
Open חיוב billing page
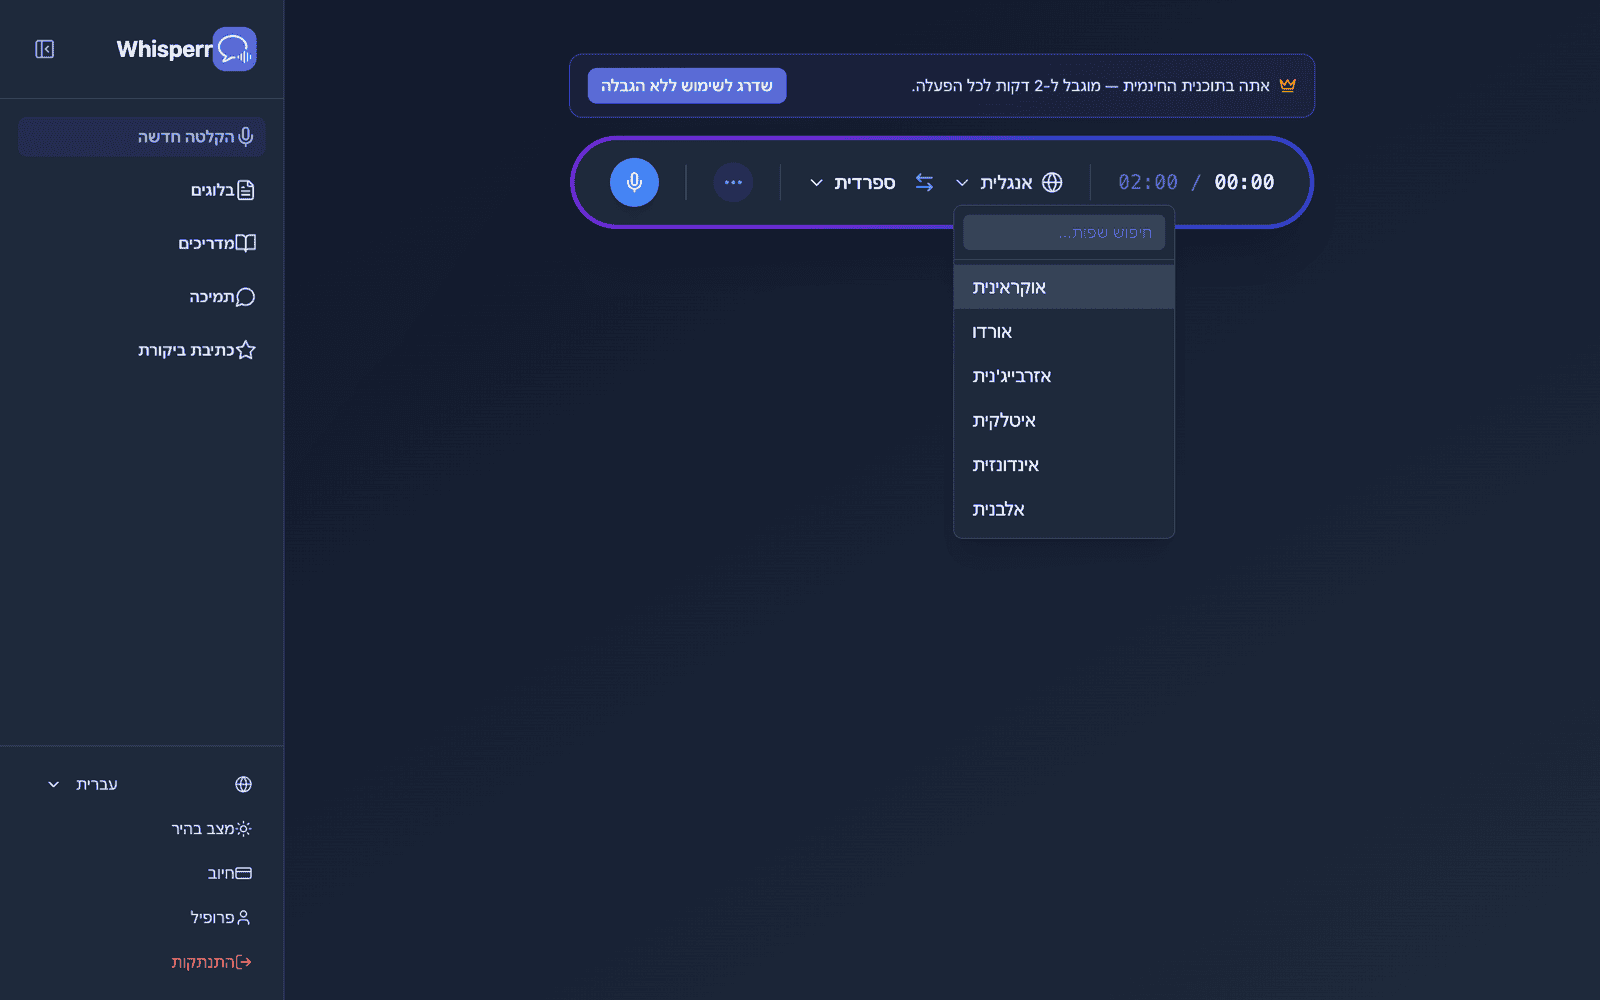229,873
